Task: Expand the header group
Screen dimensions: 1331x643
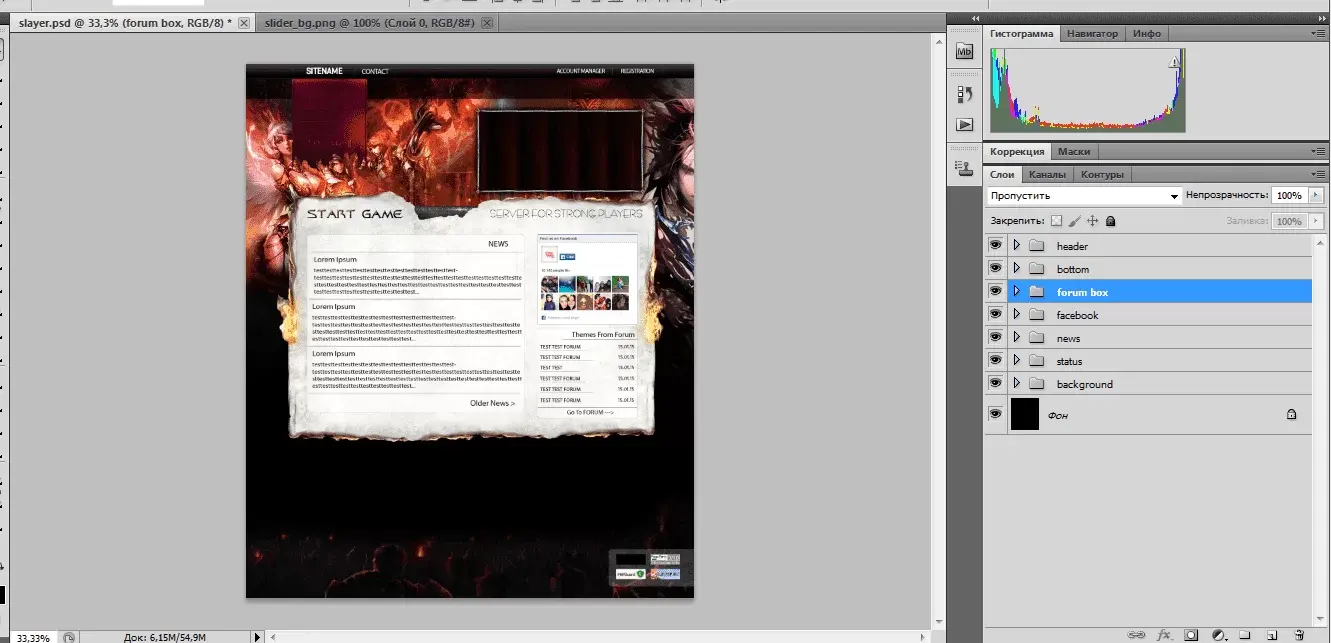Action: (x=1016, y=245)
